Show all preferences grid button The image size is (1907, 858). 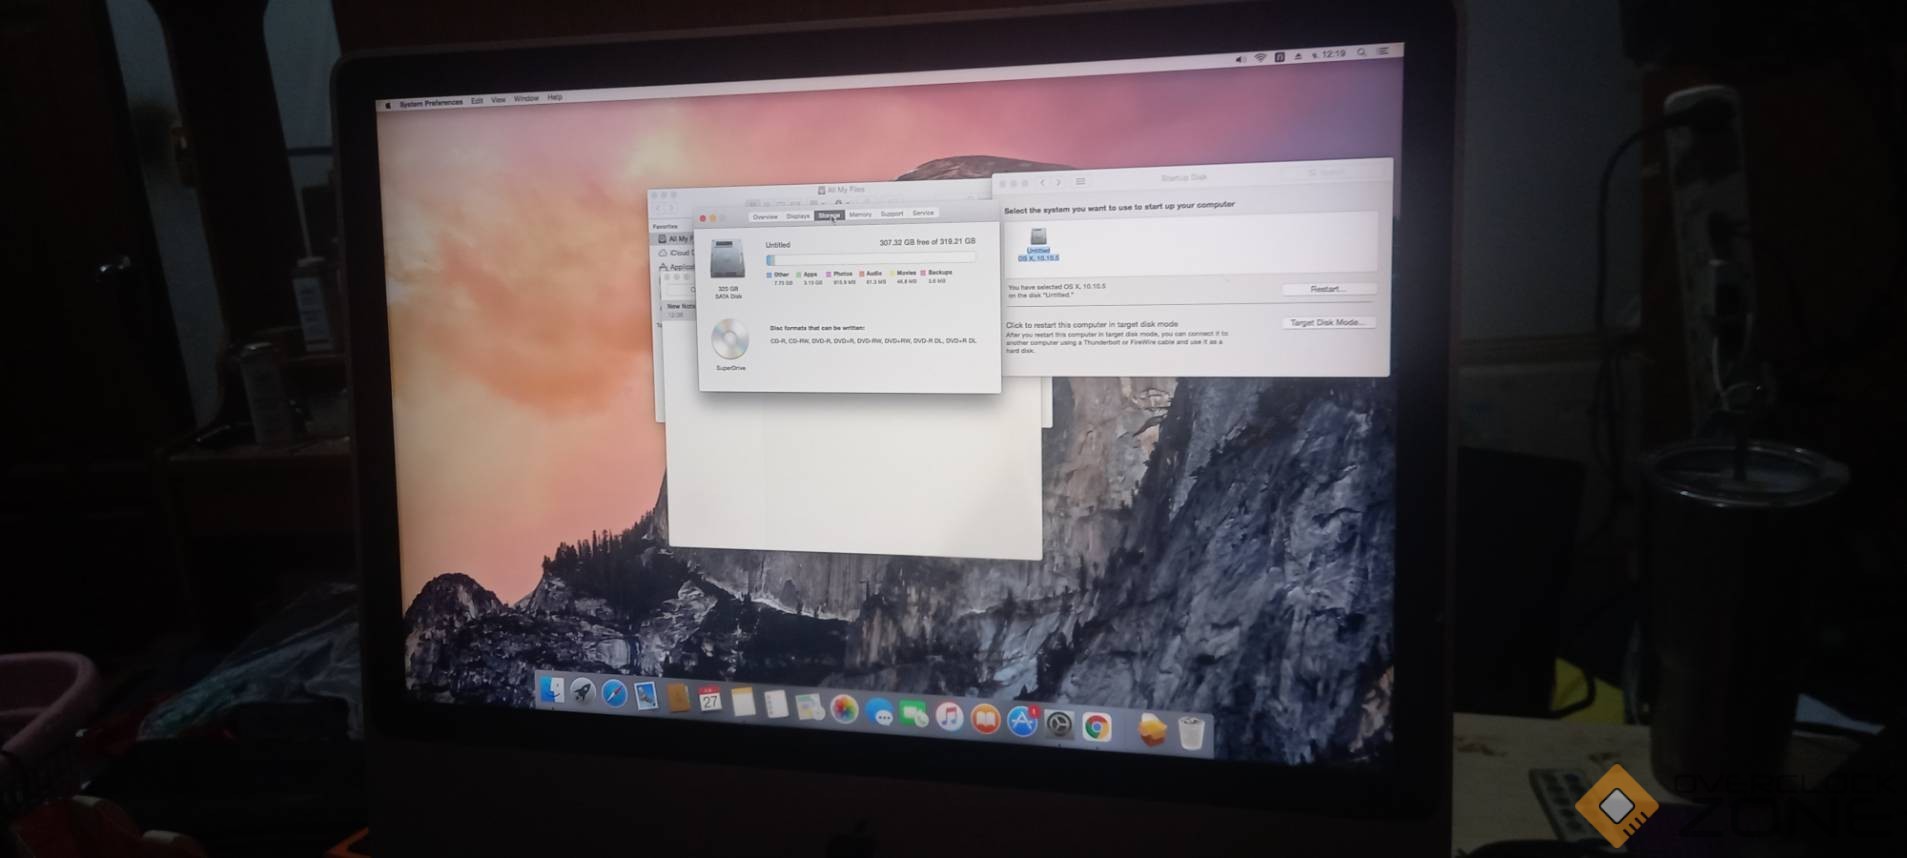[x=1080, y=182]
